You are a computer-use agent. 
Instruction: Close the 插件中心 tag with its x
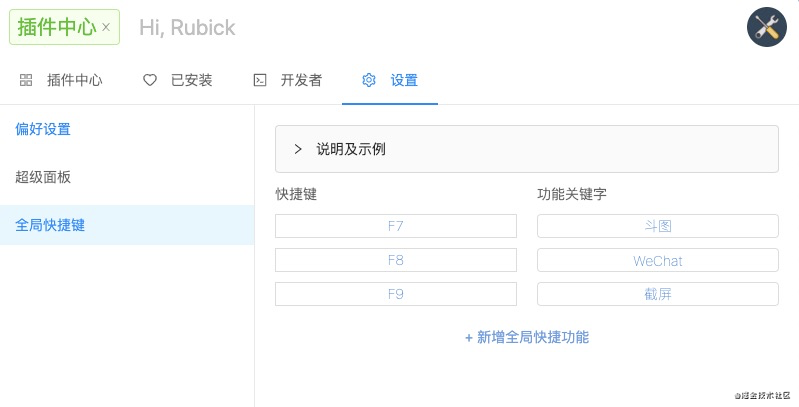[x=106, y=27]
